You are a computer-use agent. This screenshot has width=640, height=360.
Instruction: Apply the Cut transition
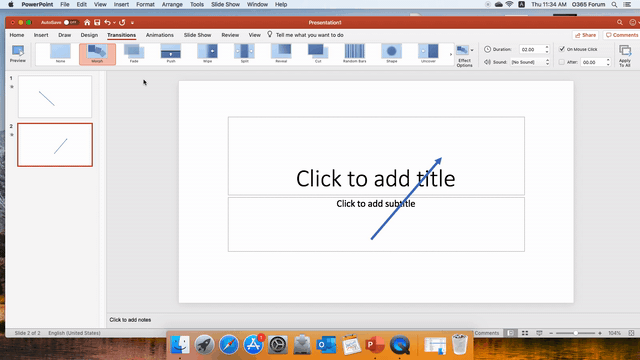(x=318, y=53)
